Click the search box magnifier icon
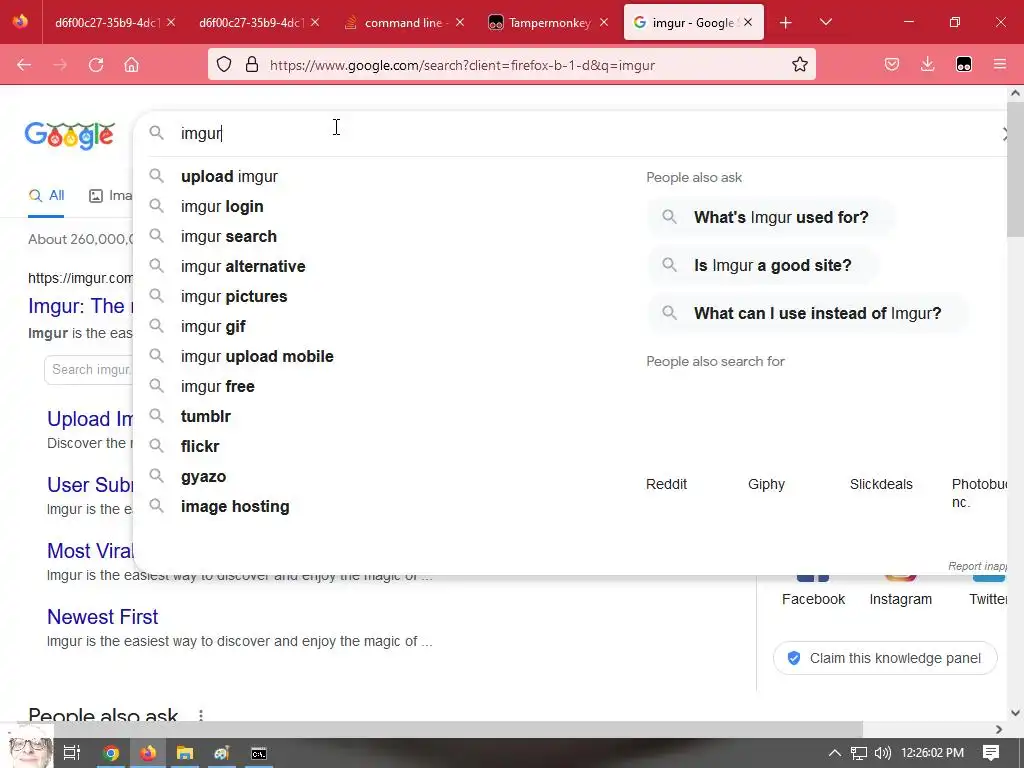This screenshot has width=1024, height=768. tap(156, 133)
